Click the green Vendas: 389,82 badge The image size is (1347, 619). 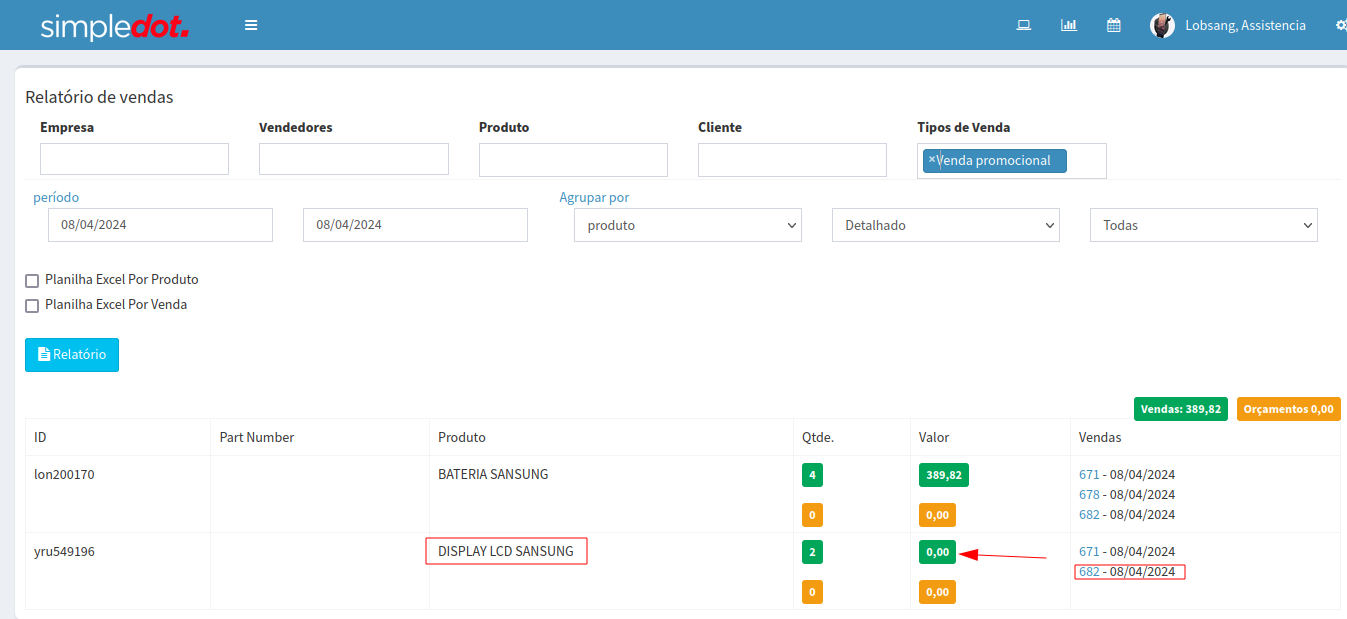pyautogui.click(x=1180, y=409)
